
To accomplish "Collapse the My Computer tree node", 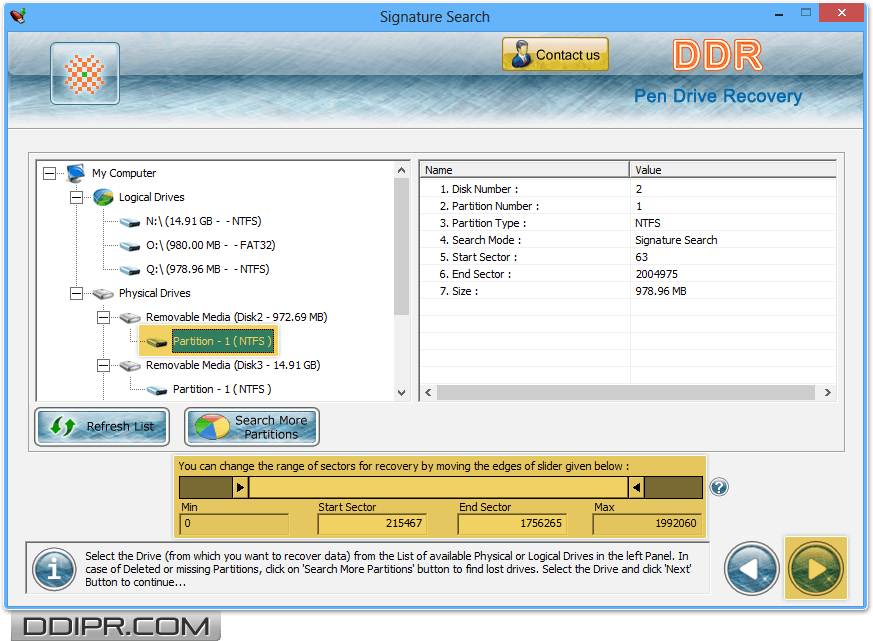I will [49, 173].
